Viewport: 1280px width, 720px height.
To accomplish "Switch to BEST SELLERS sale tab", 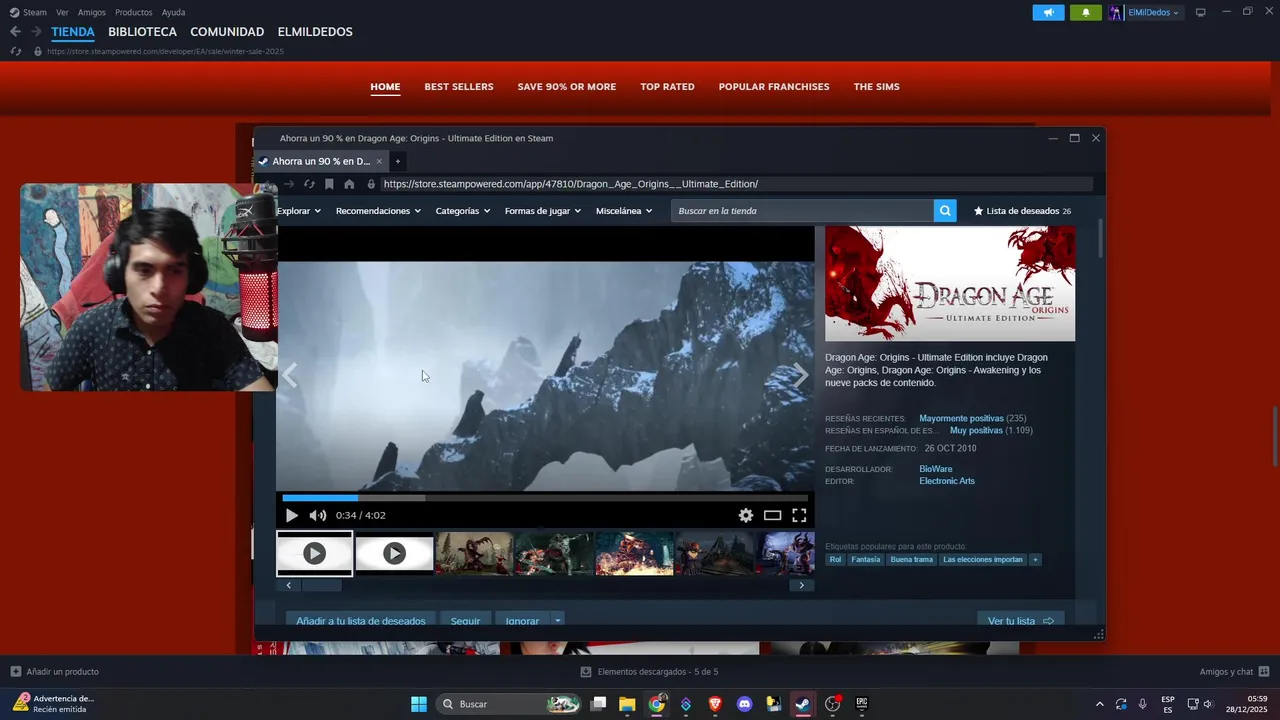I will click(x=459, y=87).
